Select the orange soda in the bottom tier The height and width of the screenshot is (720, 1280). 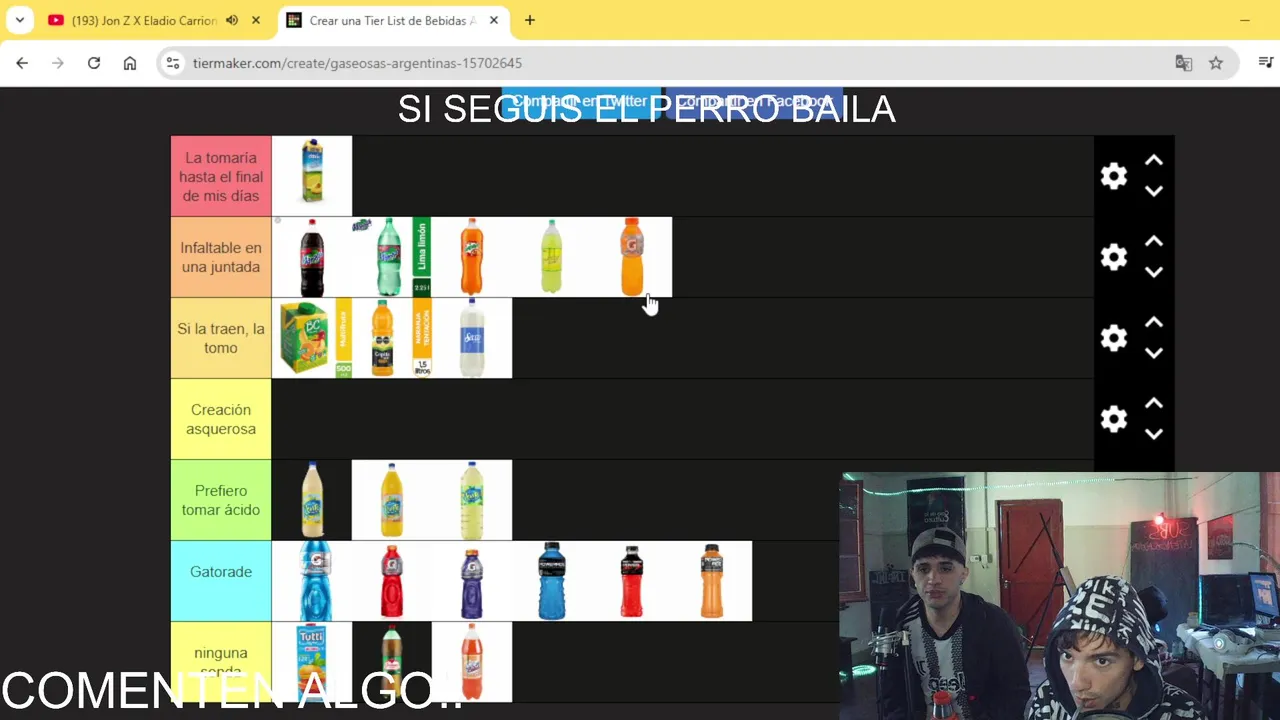pos(472,662)
